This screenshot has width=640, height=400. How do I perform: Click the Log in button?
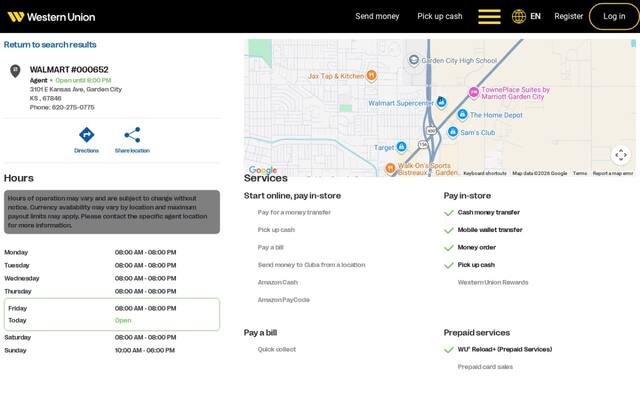click(614, 16)
